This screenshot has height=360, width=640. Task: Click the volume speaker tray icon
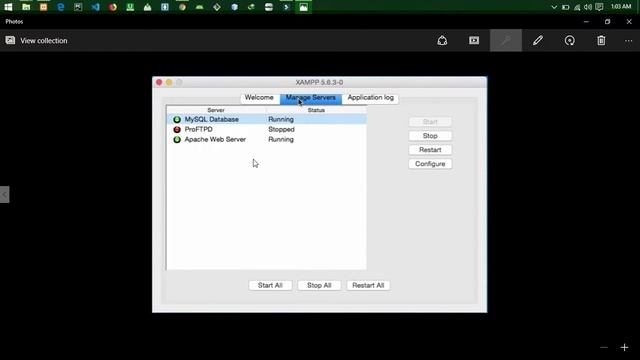coord(588,7)
